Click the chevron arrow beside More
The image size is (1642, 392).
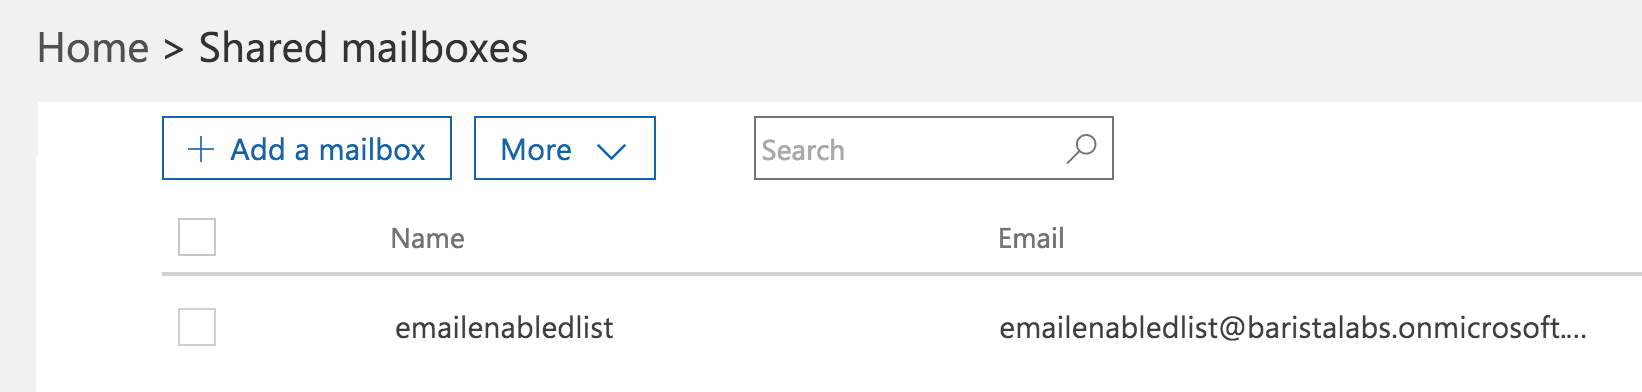[611, 151]
